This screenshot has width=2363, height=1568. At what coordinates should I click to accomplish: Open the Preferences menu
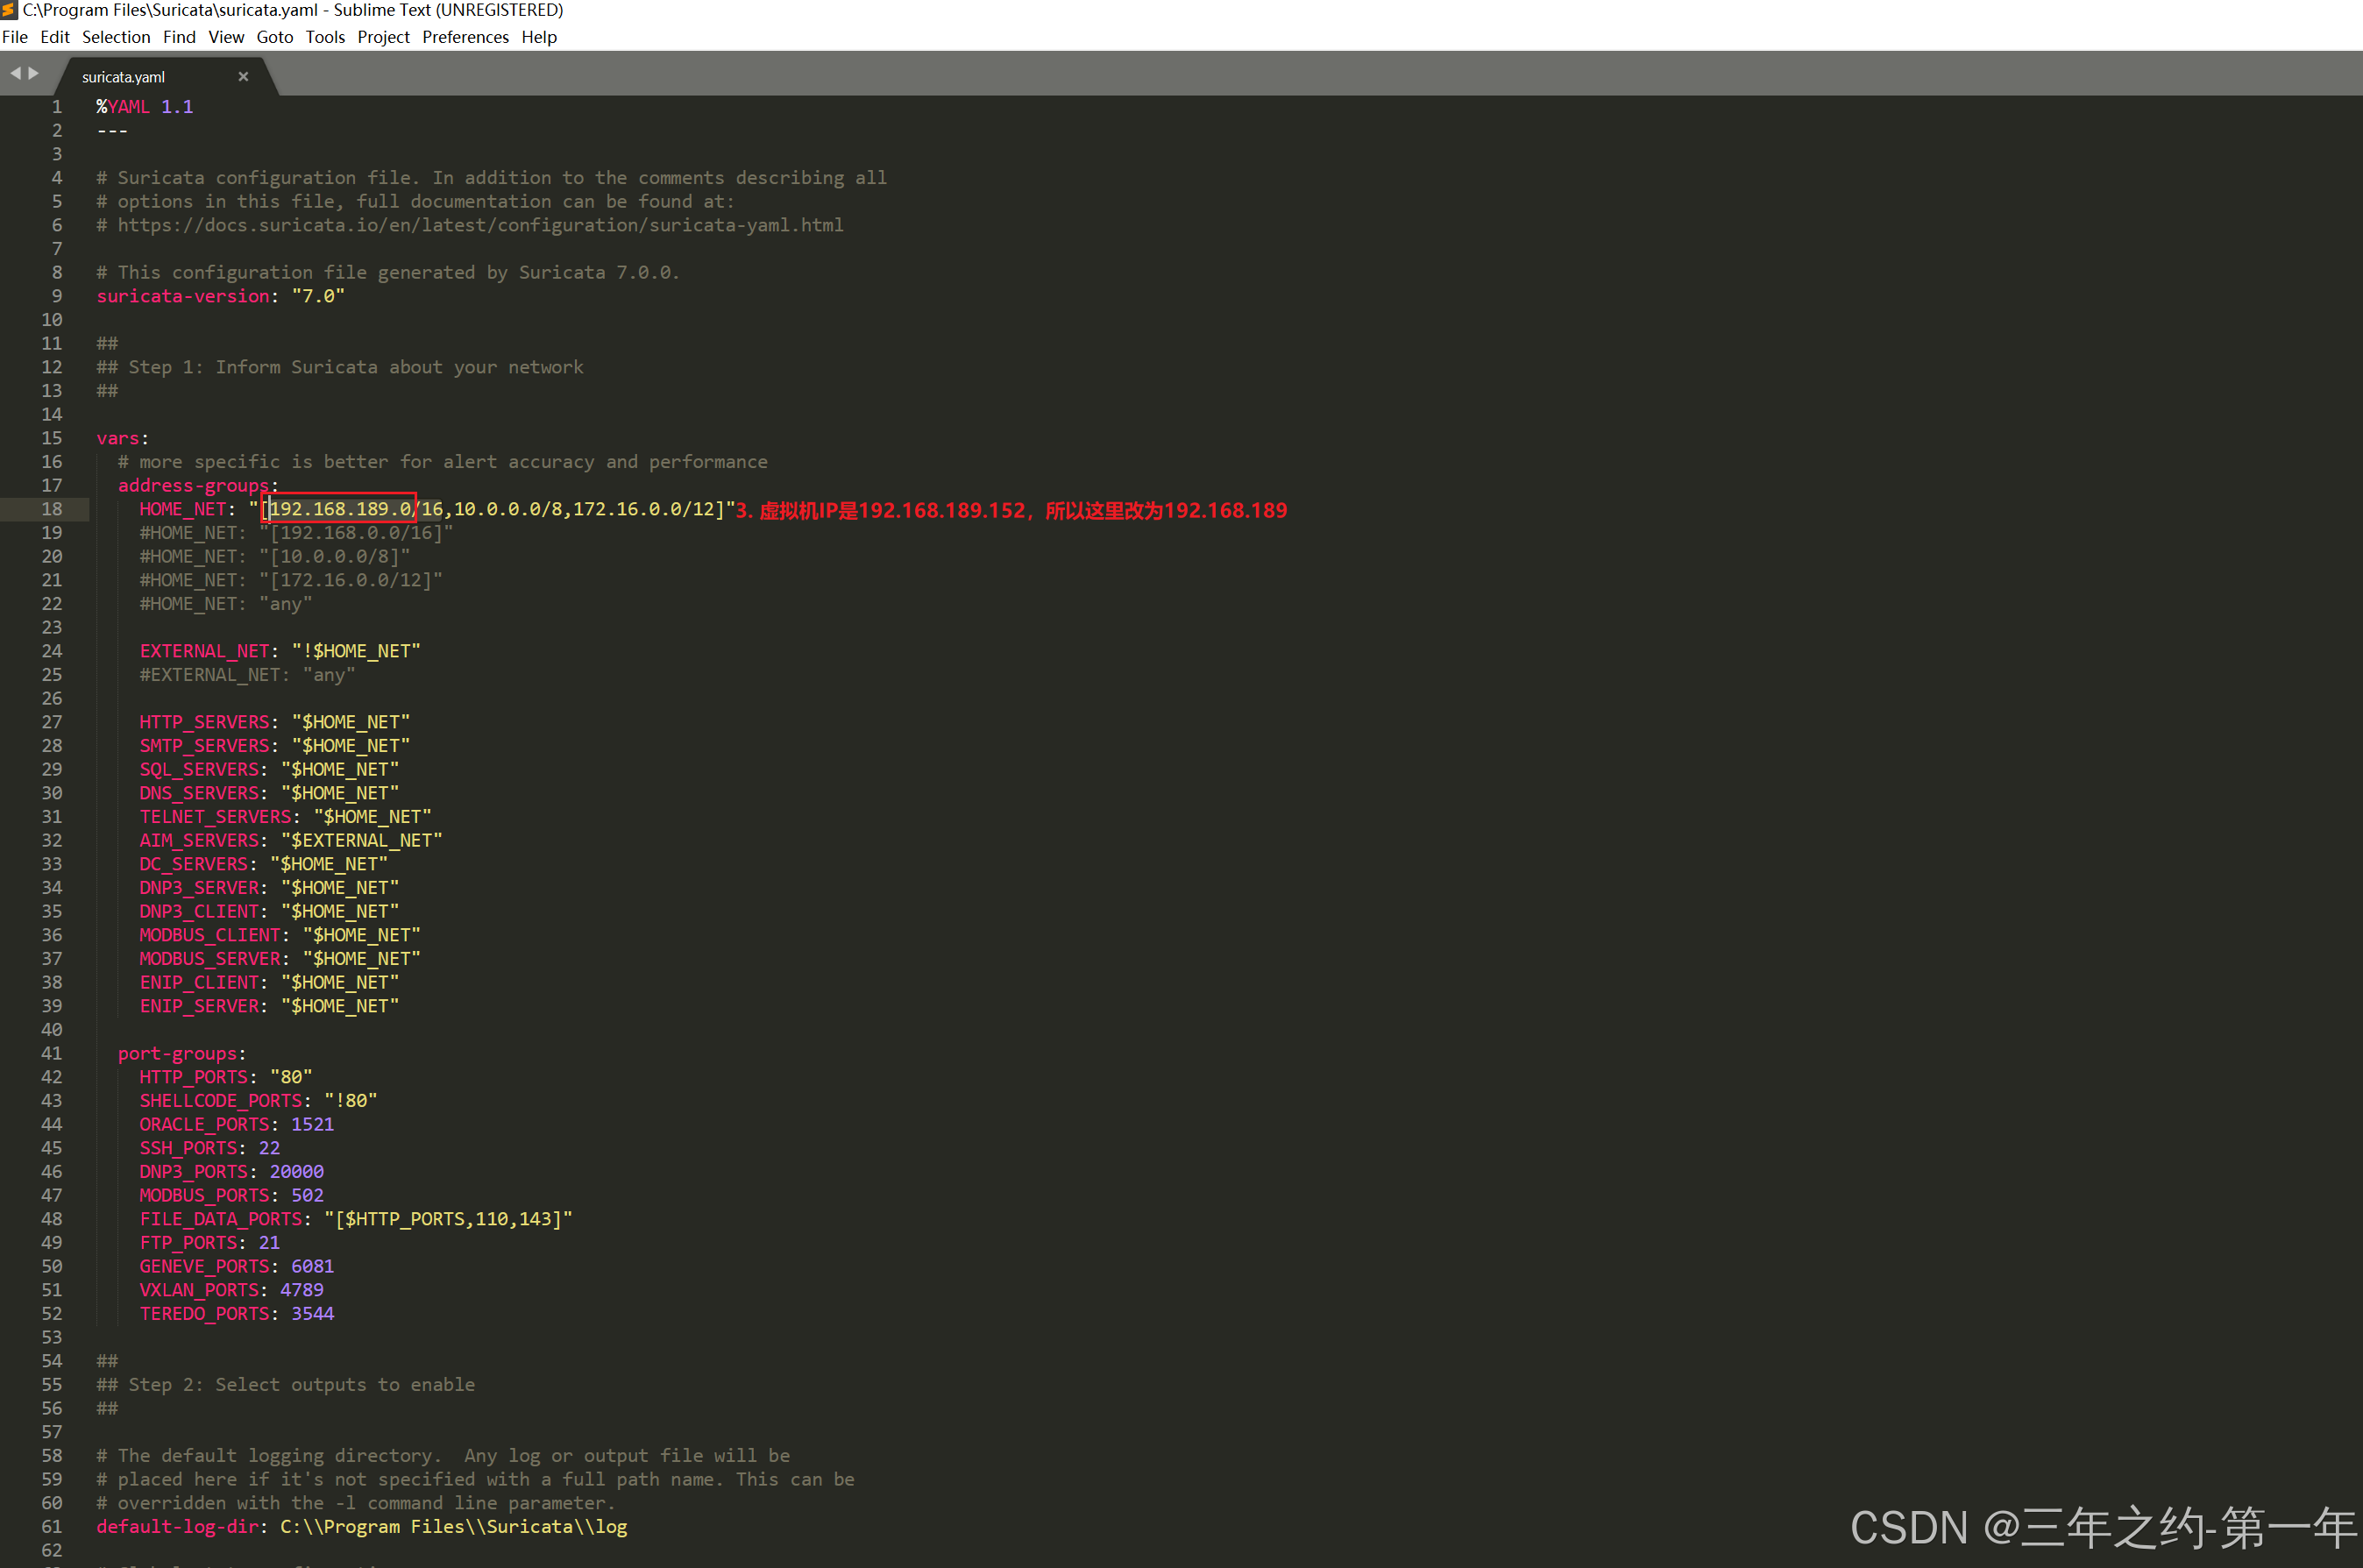(x=465, y=37)
